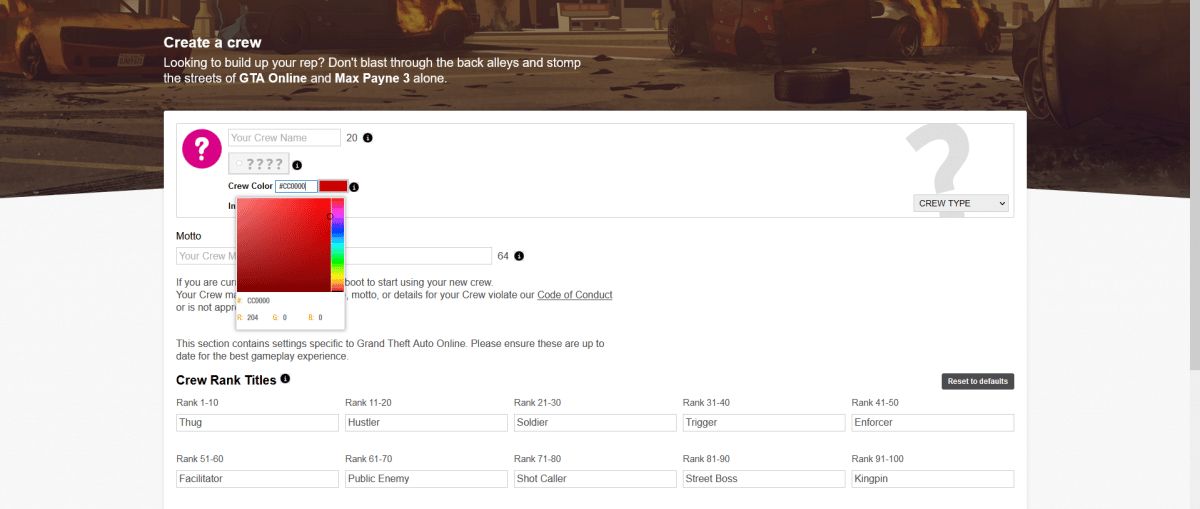The image size is (1200, 509).
Task: Click the Rank 91-100 Kingpin field
Action: tap(932, 479)
